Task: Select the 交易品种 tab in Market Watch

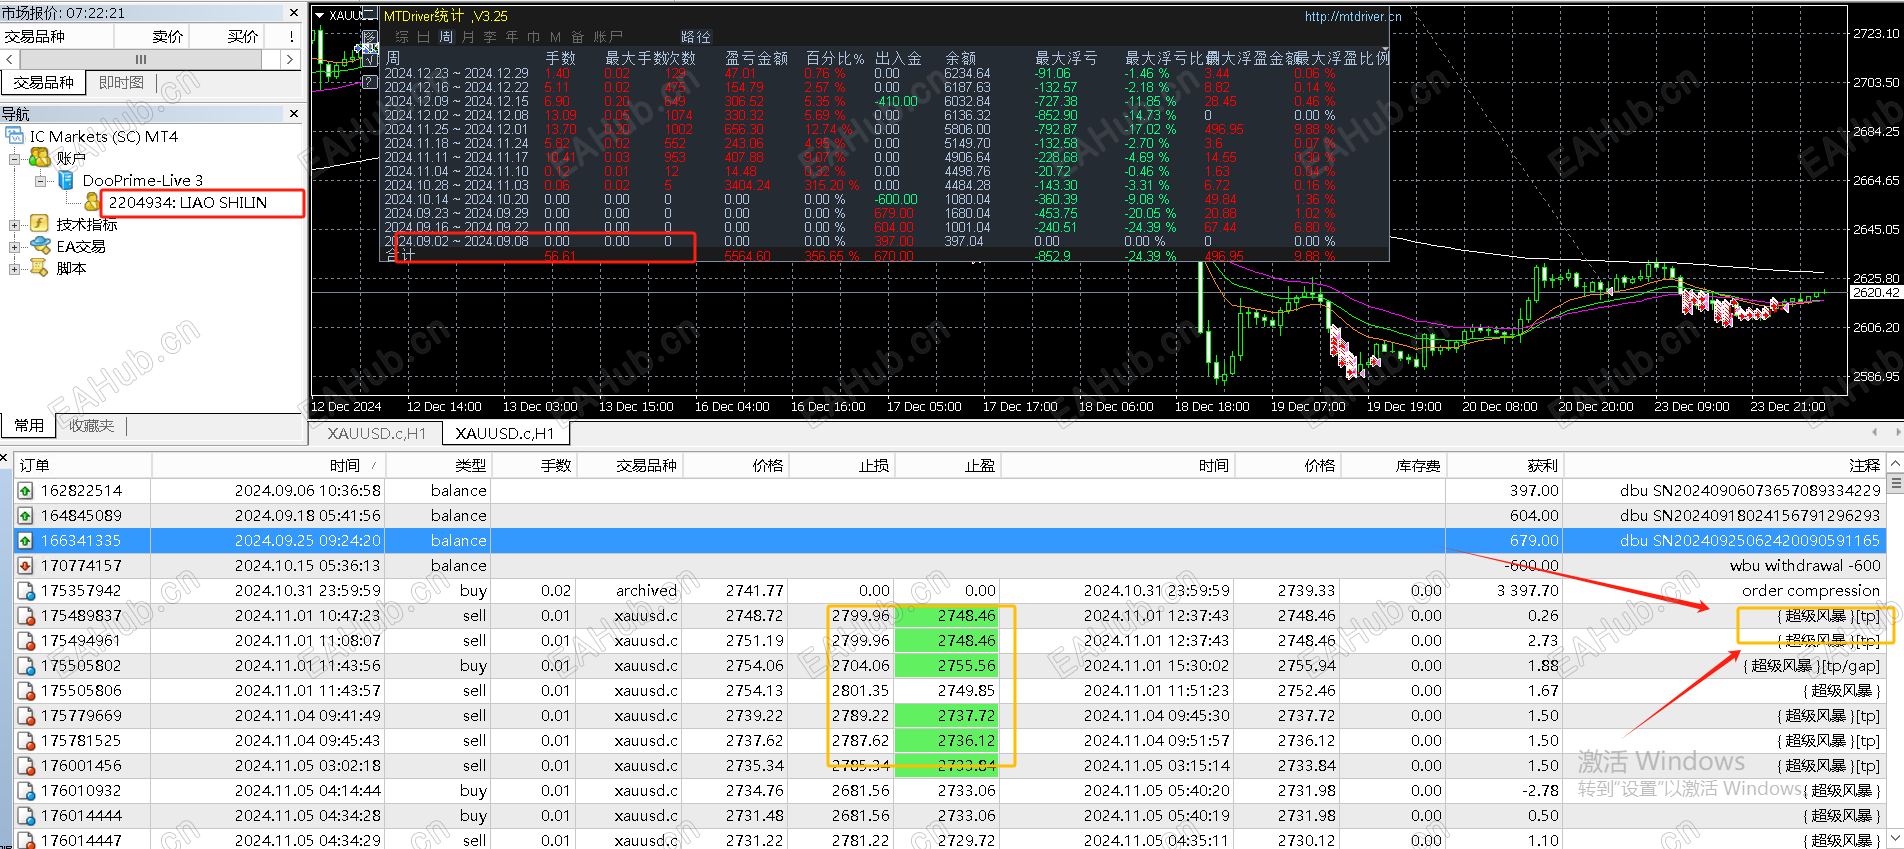Action: [x=44, y=82]
